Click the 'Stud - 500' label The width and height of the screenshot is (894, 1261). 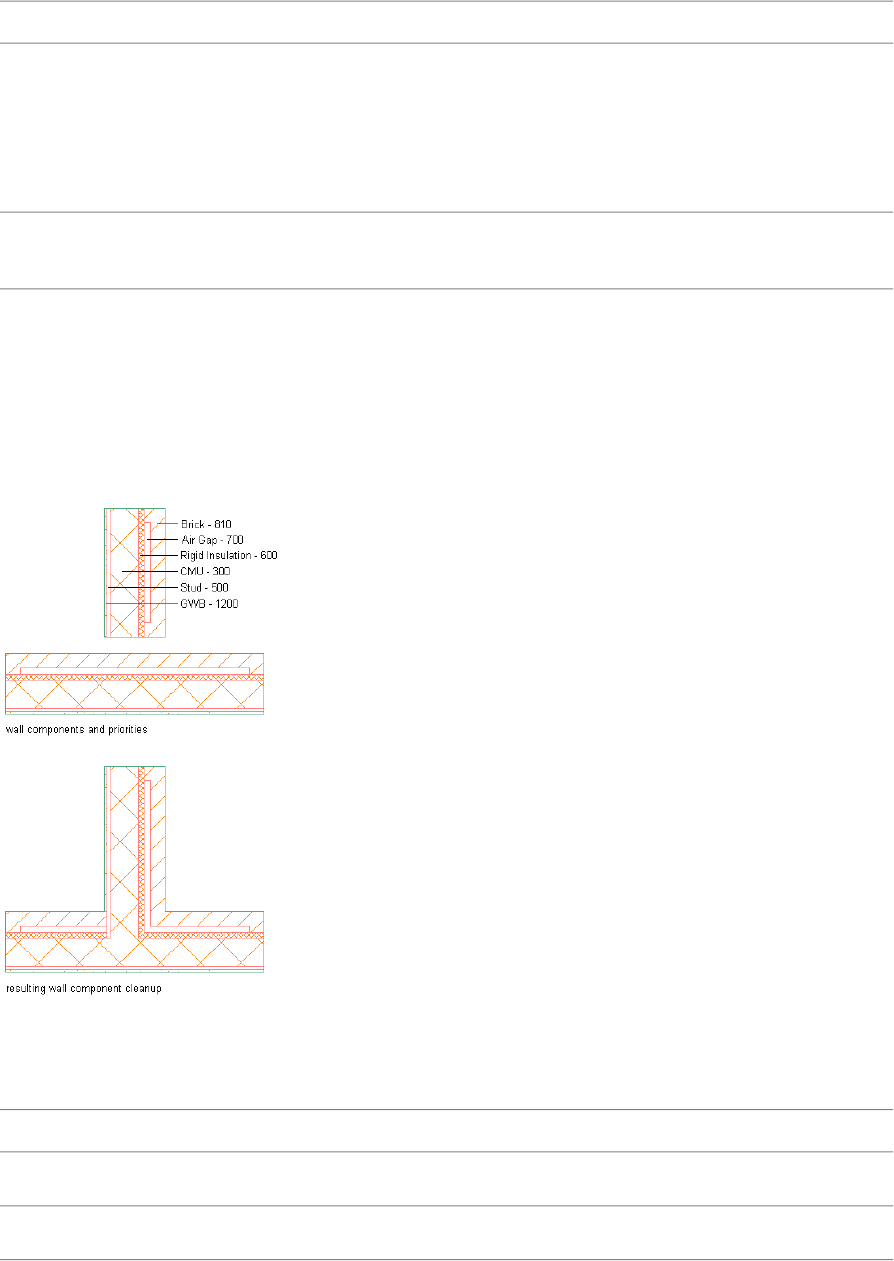tap(205, 587)
